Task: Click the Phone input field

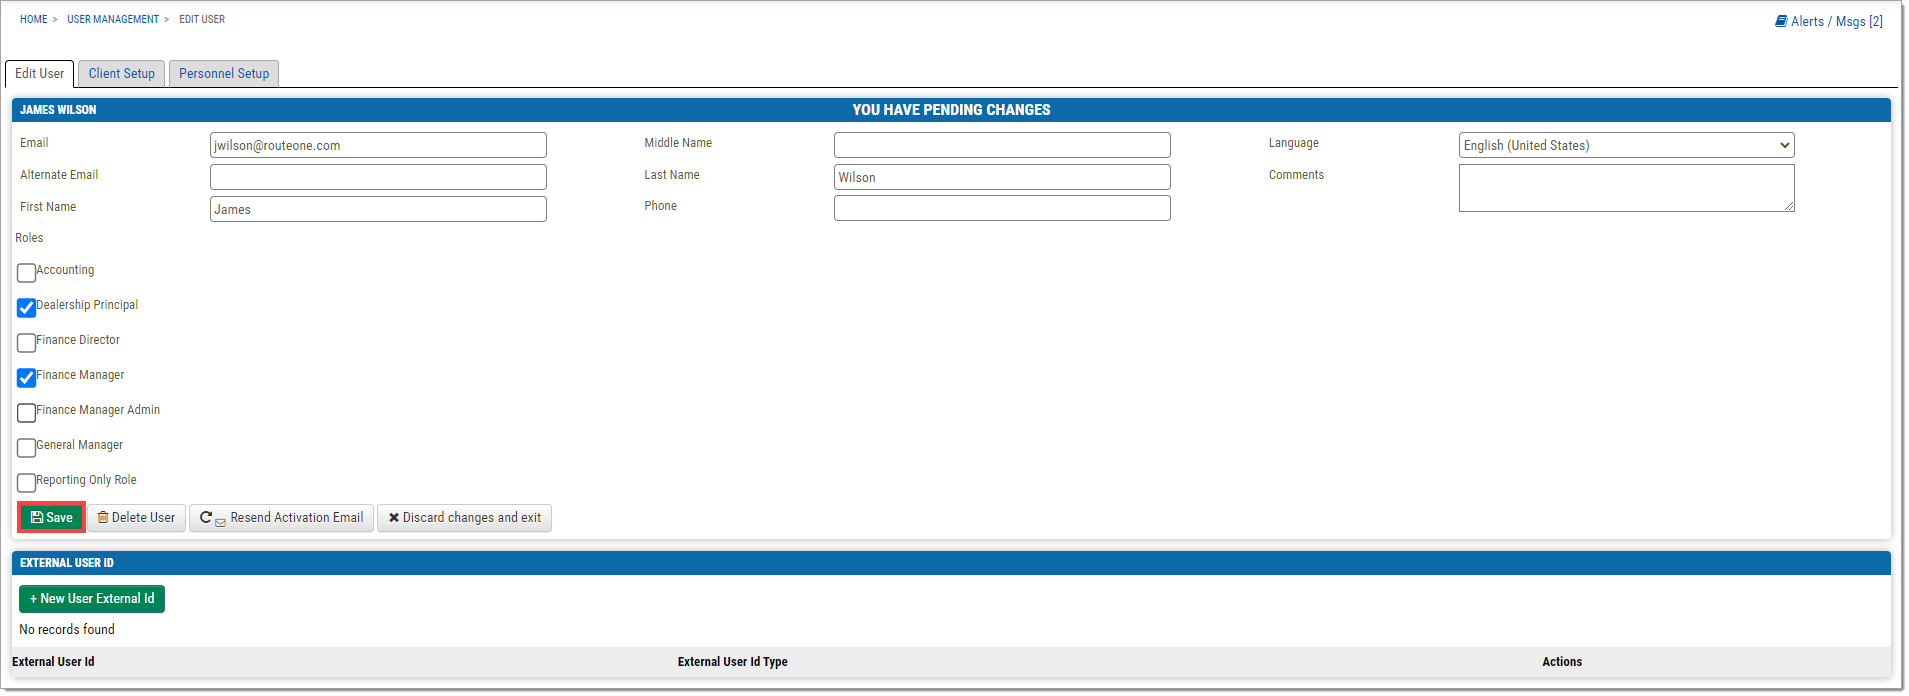Action: click(1002, 208)
